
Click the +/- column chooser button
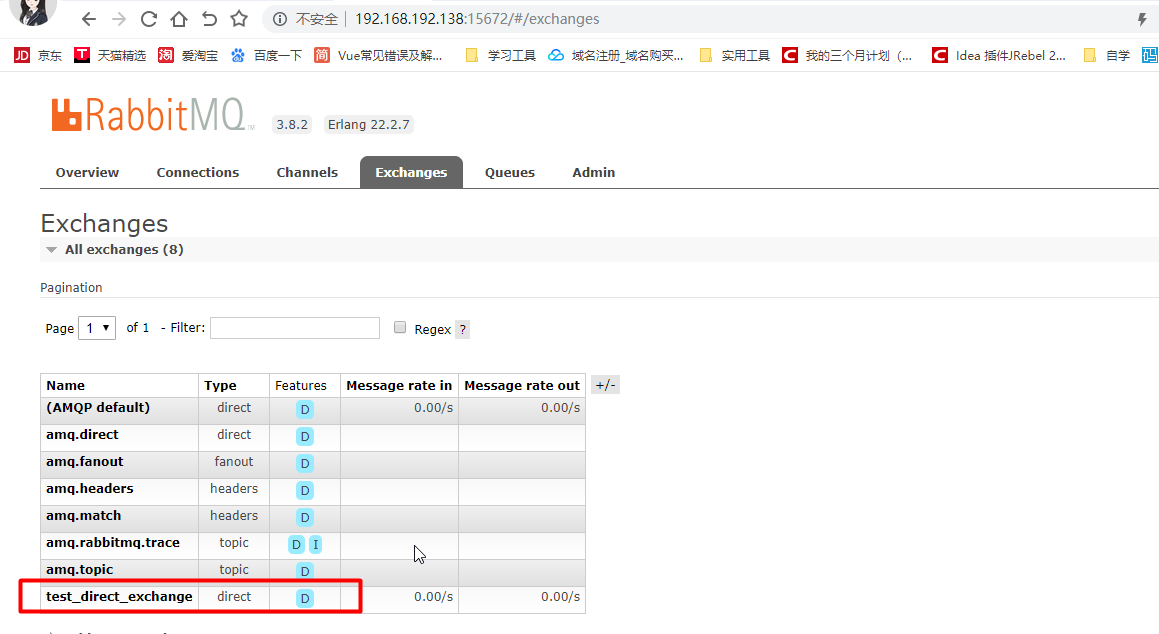(x=605, y=385)
